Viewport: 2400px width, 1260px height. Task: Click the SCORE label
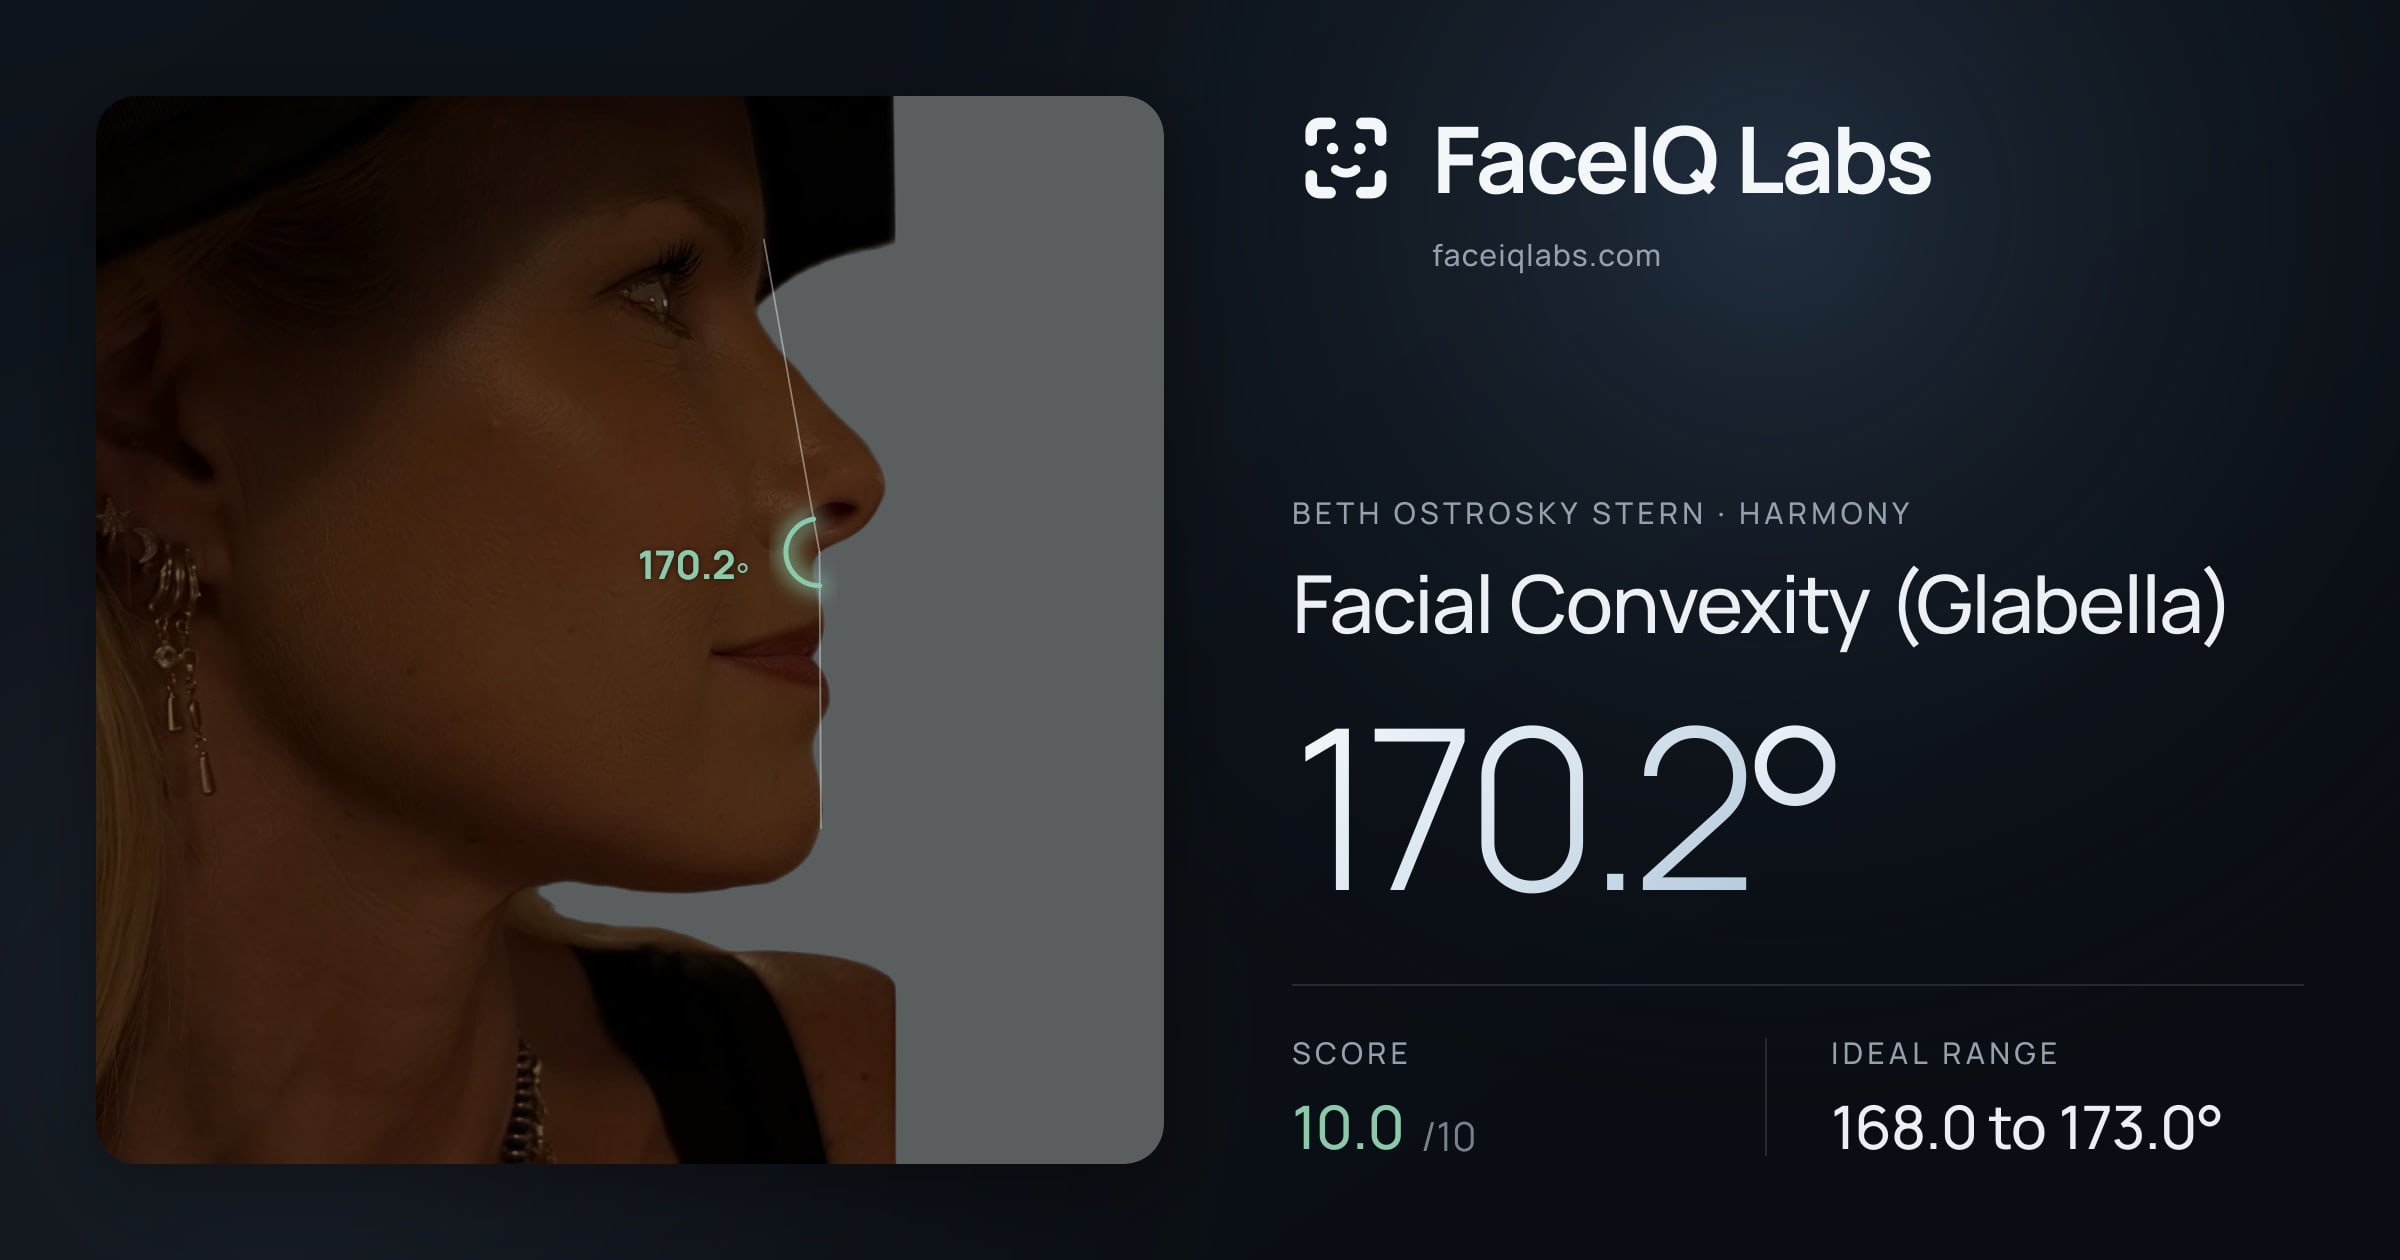pos(1350,1054)
